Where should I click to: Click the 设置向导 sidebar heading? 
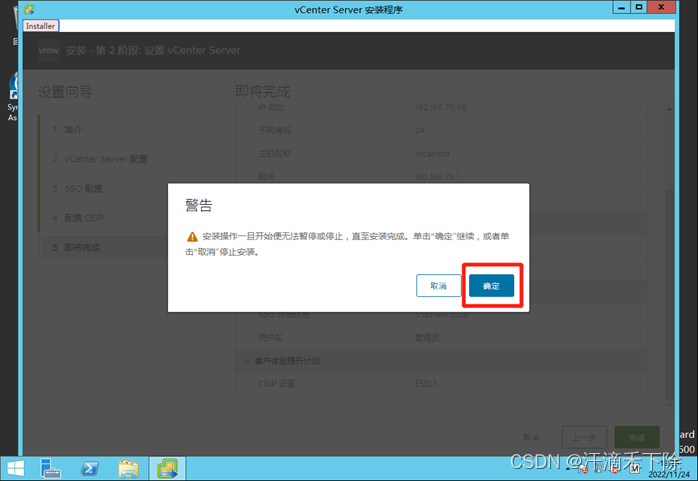coord(65,92)
